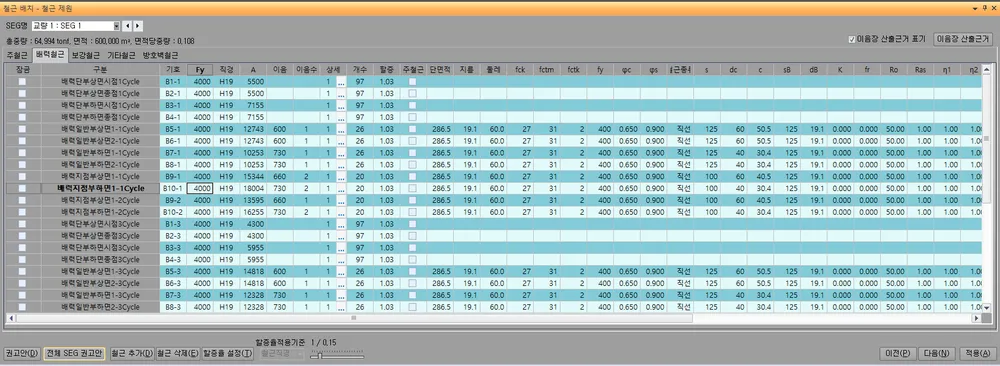Select row label 배력지점부하면1-2Cycle
The width and height of the screenshot is (1000, 366).
point(100,212)
